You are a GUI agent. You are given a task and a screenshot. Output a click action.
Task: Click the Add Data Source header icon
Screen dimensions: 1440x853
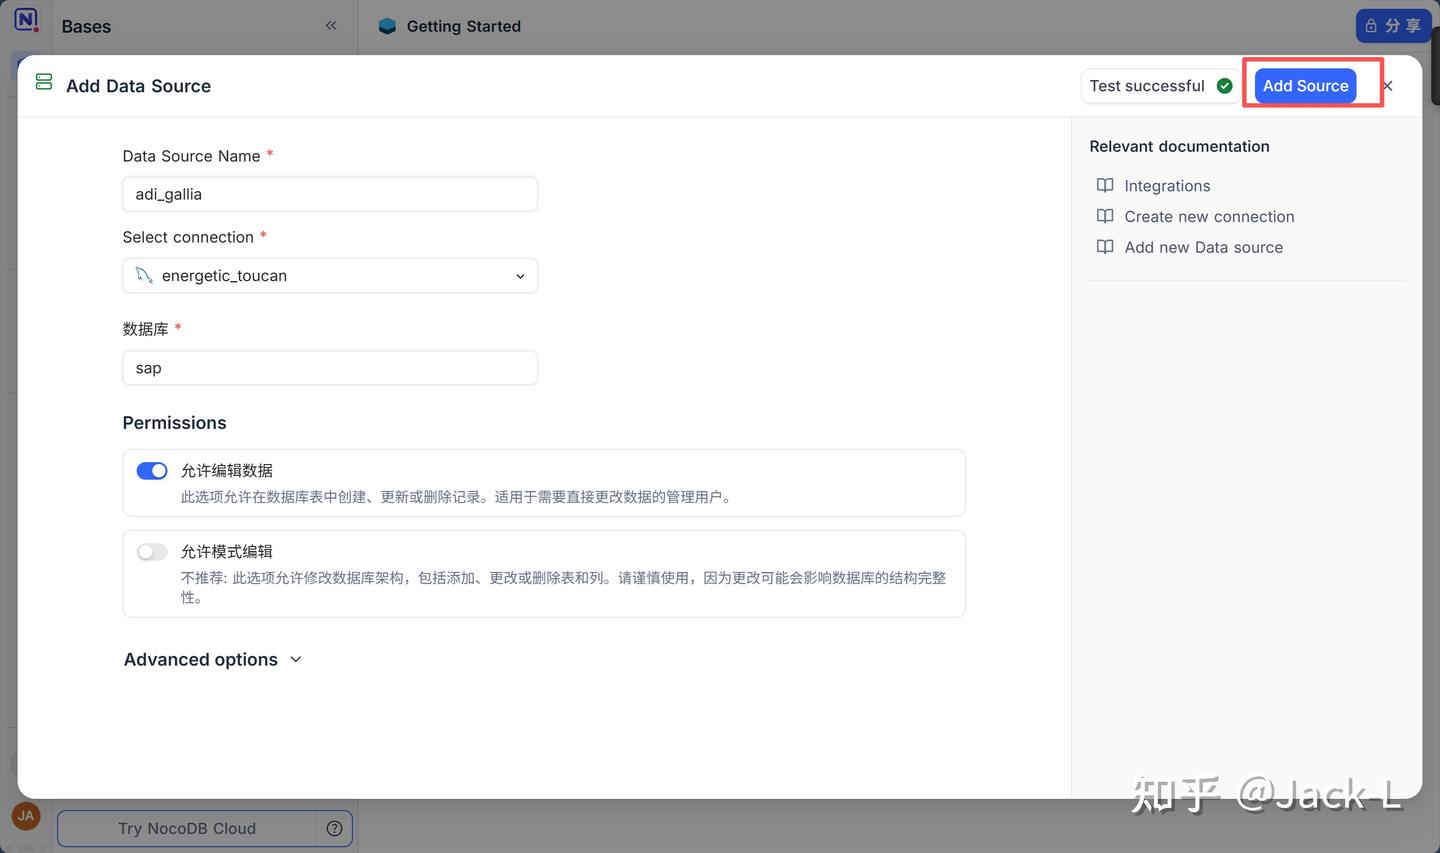44,82
